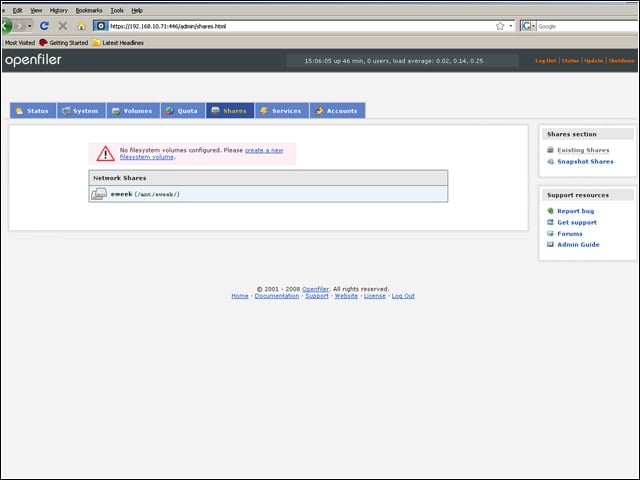Click the site identity icon in address bar

[x=100, y=26]
